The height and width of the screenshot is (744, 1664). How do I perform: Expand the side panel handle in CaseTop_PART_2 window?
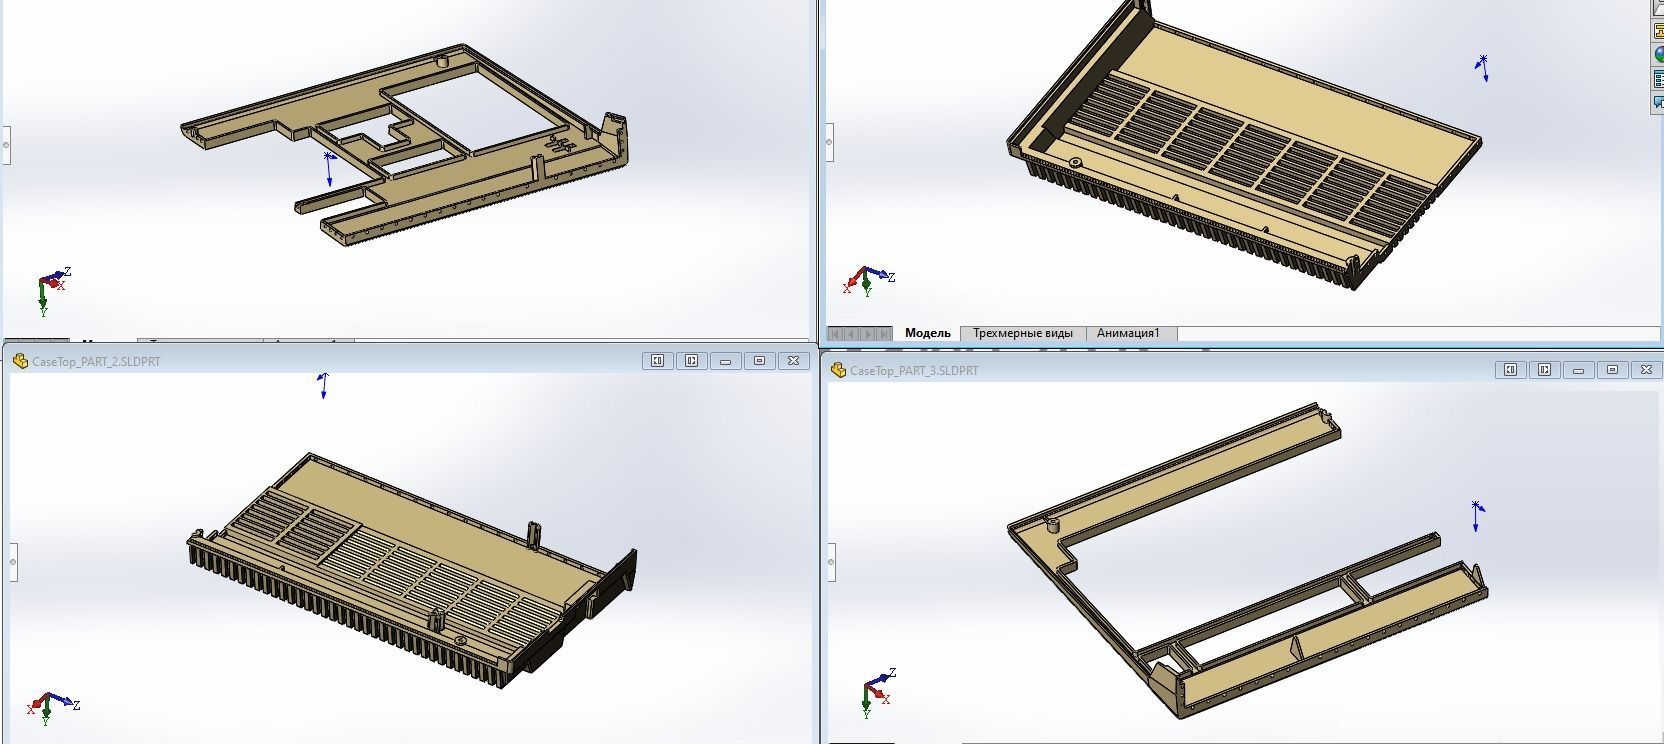click(13, 562)
